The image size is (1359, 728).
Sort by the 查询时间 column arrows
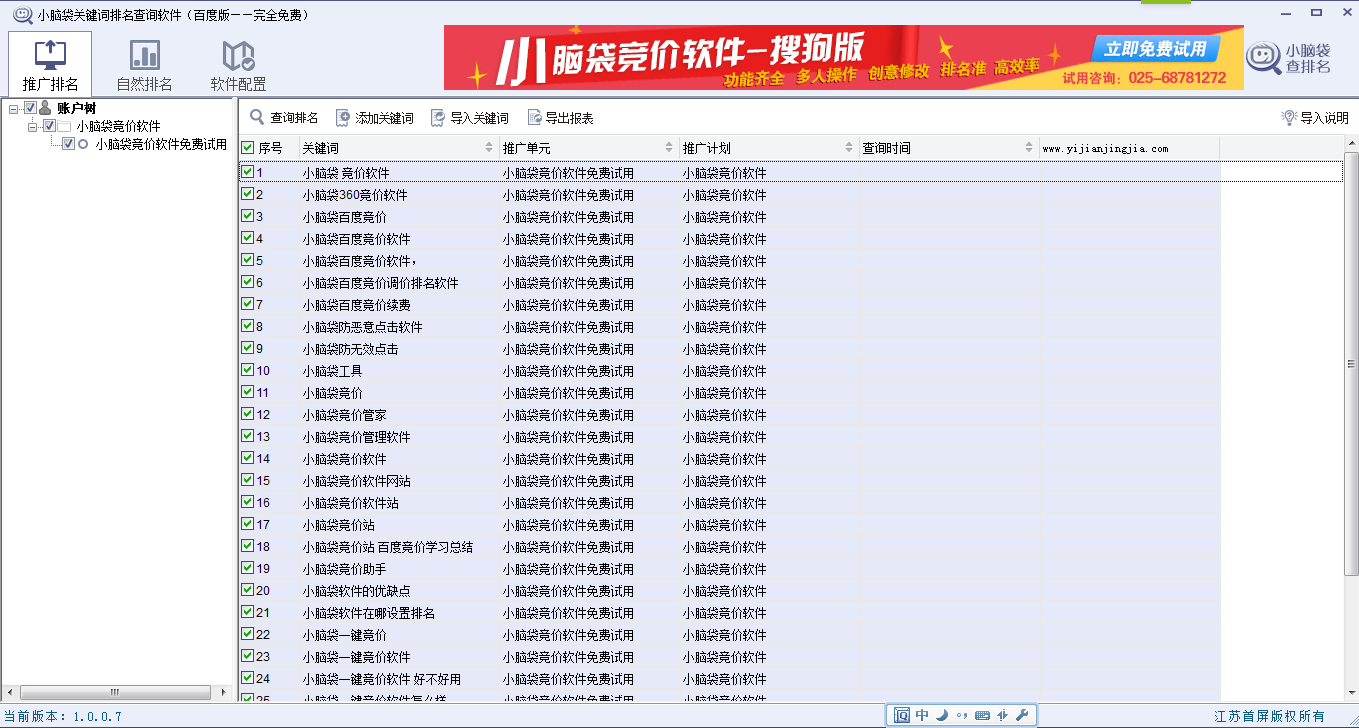click(x=1029, y=148)
